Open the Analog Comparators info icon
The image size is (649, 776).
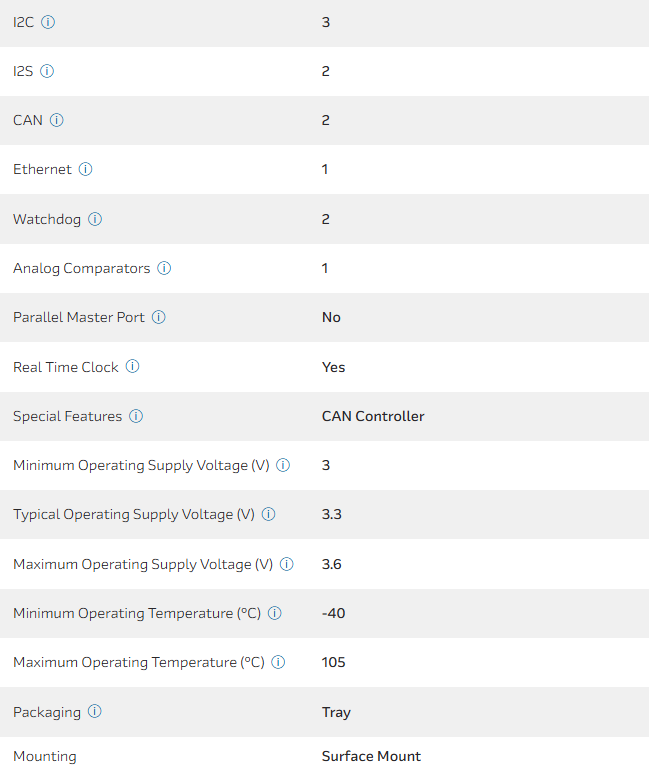pyautogui.click(x=164, y=268)
